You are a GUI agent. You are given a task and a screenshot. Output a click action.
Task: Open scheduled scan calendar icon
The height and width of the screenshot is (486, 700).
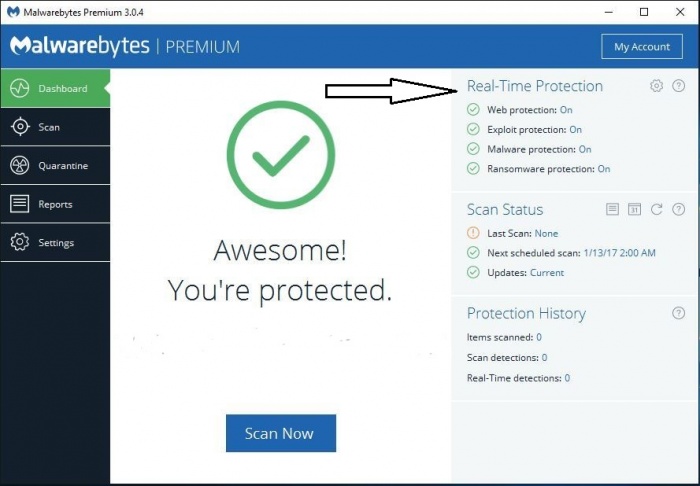coord(634,209)
